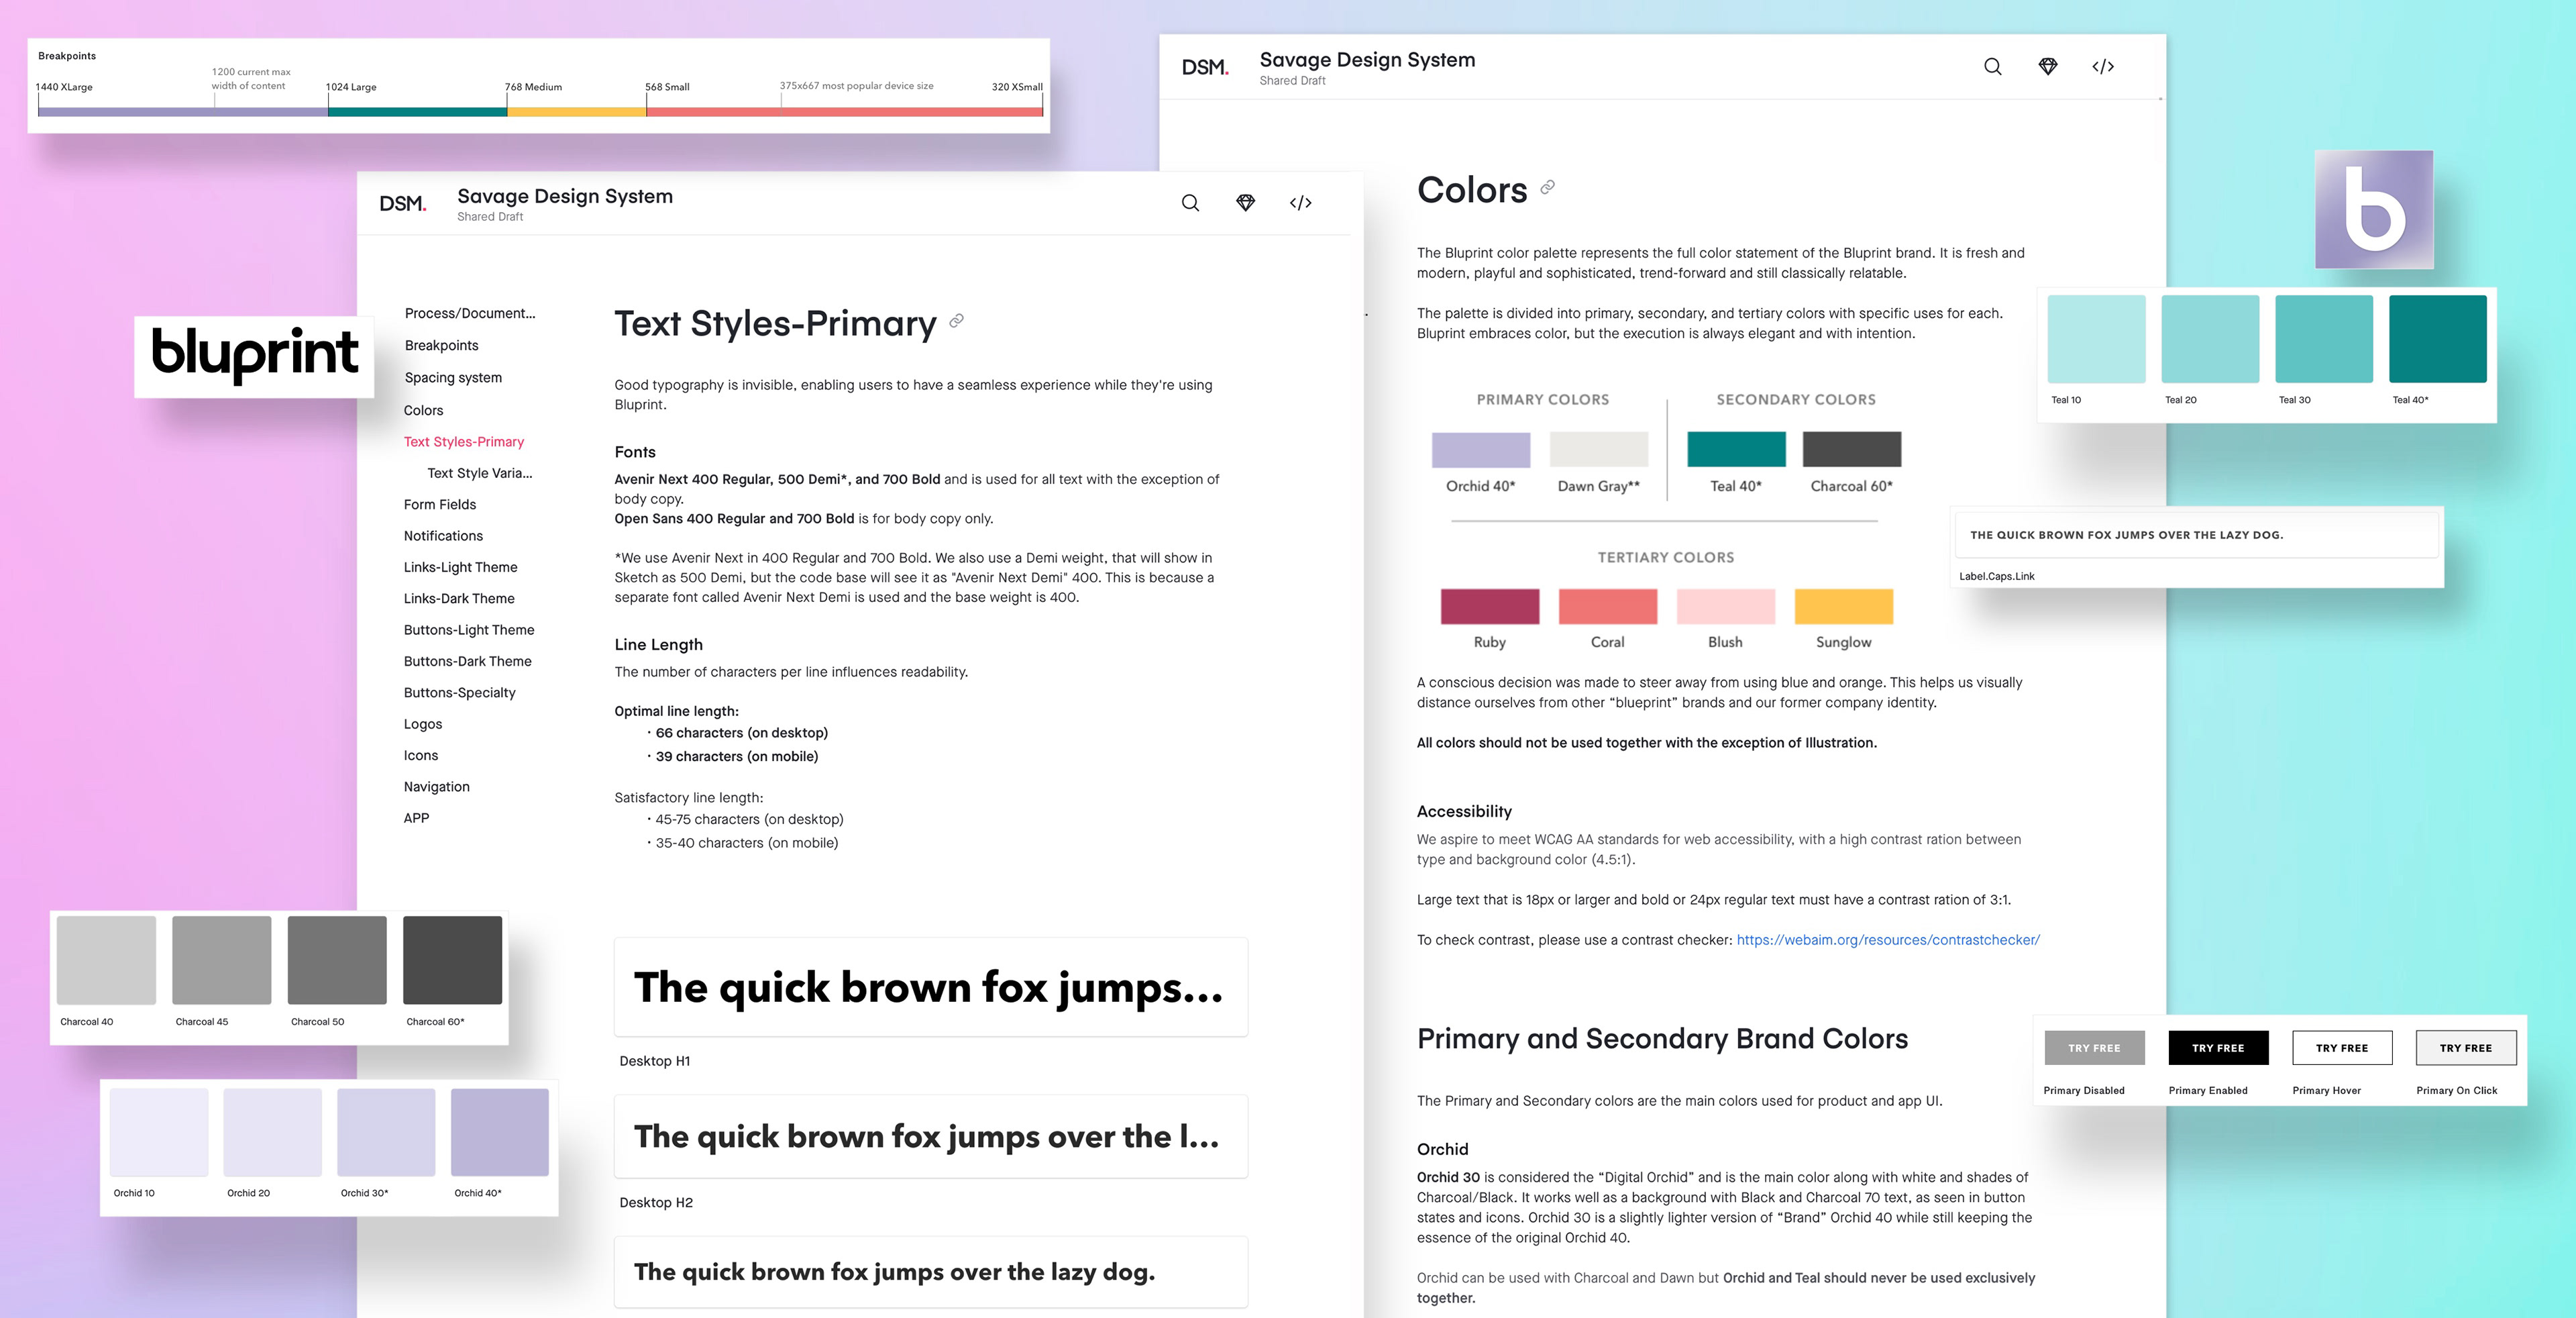Click the diamond Sketch icon in Colors window
The image size is (2576, 1318).
click(2047, 67)
